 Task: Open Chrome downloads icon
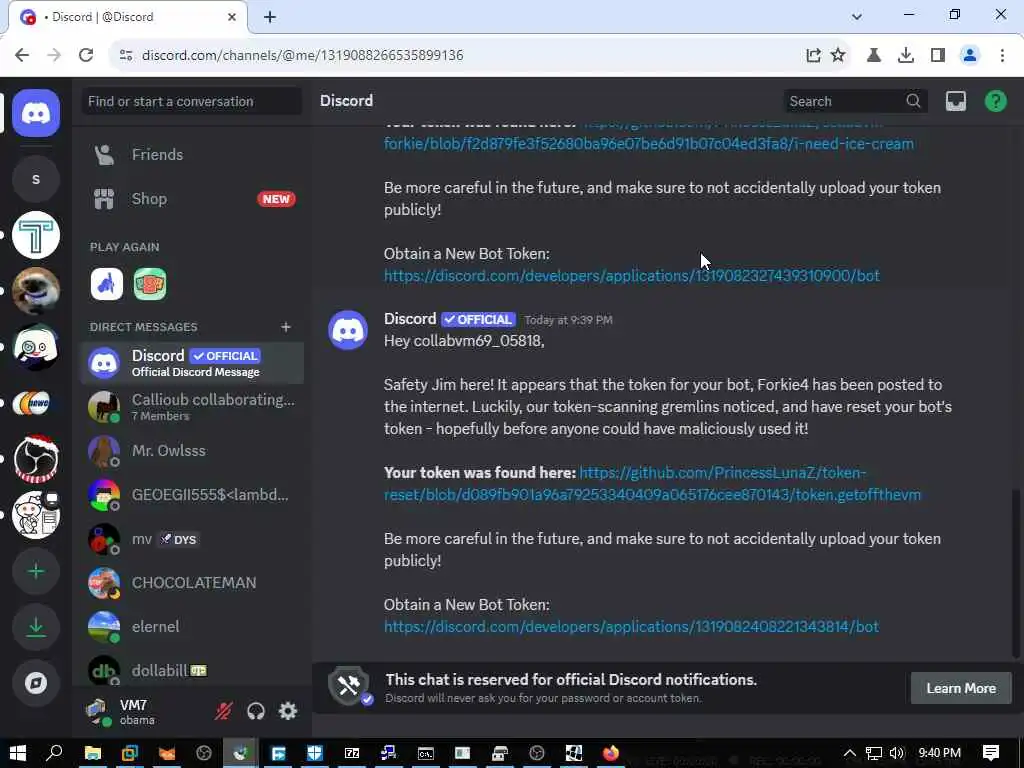click(906, 56)
